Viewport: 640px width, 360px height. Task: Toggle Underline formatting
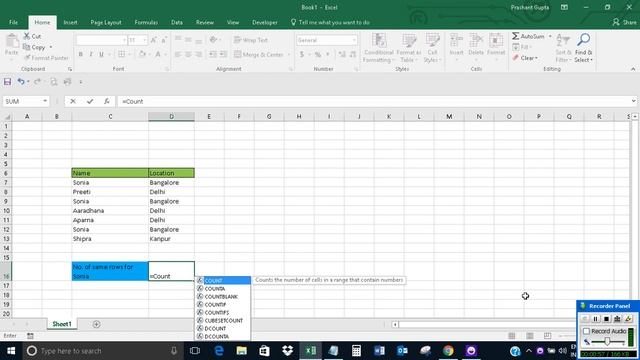click(x=101, y=54)
